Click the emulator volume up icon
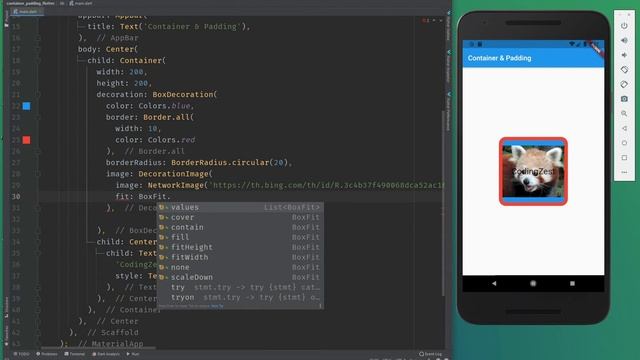This screenshot has height=360, width=640. pos(624,40)
